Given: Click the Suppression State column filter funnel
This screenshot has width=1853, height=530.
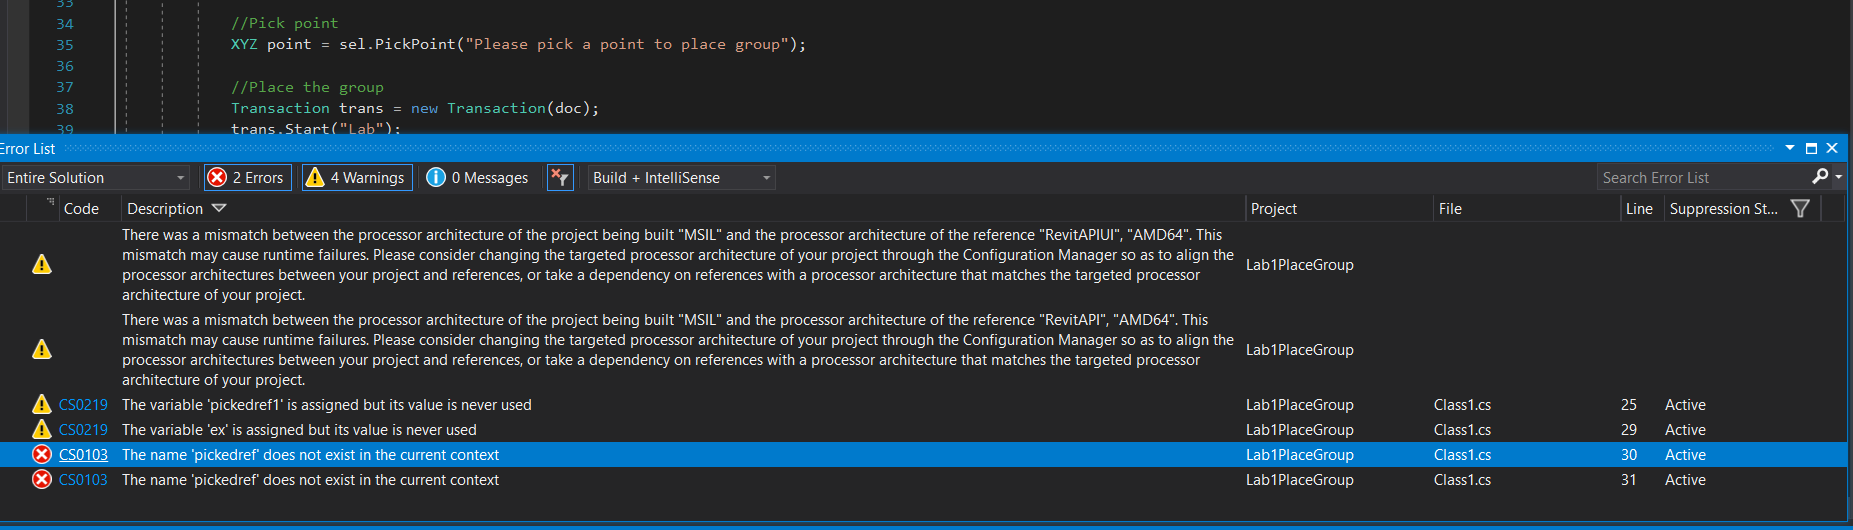Looking at the screenshot, I should (1800, 208).
